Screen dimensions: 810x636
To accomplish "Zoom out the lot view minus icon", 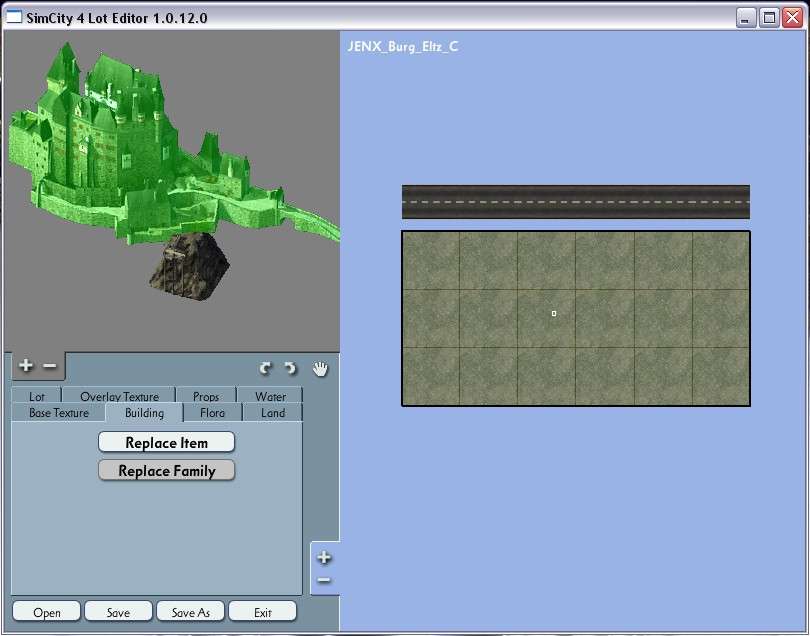I will click(x=324, y=580).
